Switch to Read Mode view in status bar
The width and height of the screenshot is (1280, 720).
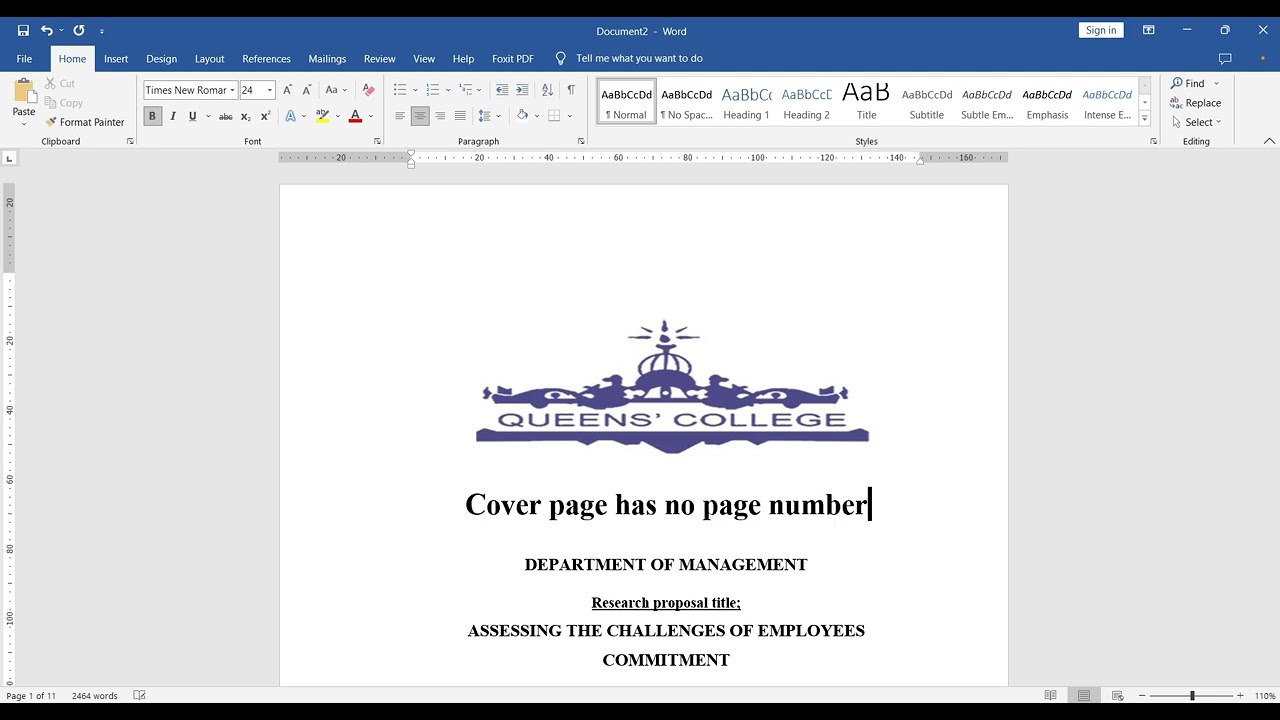[x=1050, y=695]
